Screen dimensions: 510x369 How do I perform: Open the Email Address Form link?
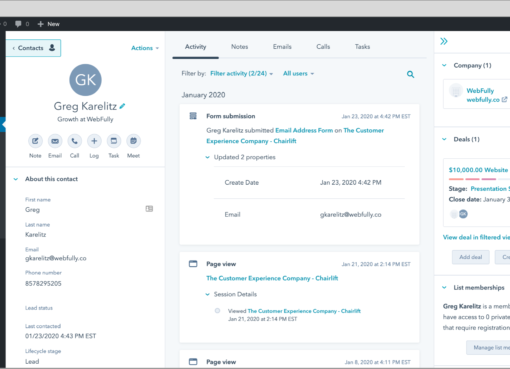(304, 130)
